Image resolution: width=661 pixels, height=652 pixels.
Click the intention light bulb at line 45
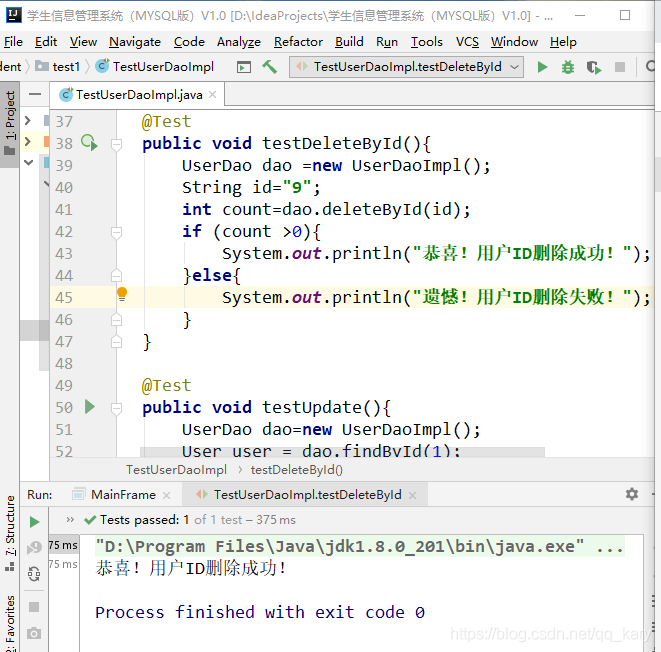[122, 294]
